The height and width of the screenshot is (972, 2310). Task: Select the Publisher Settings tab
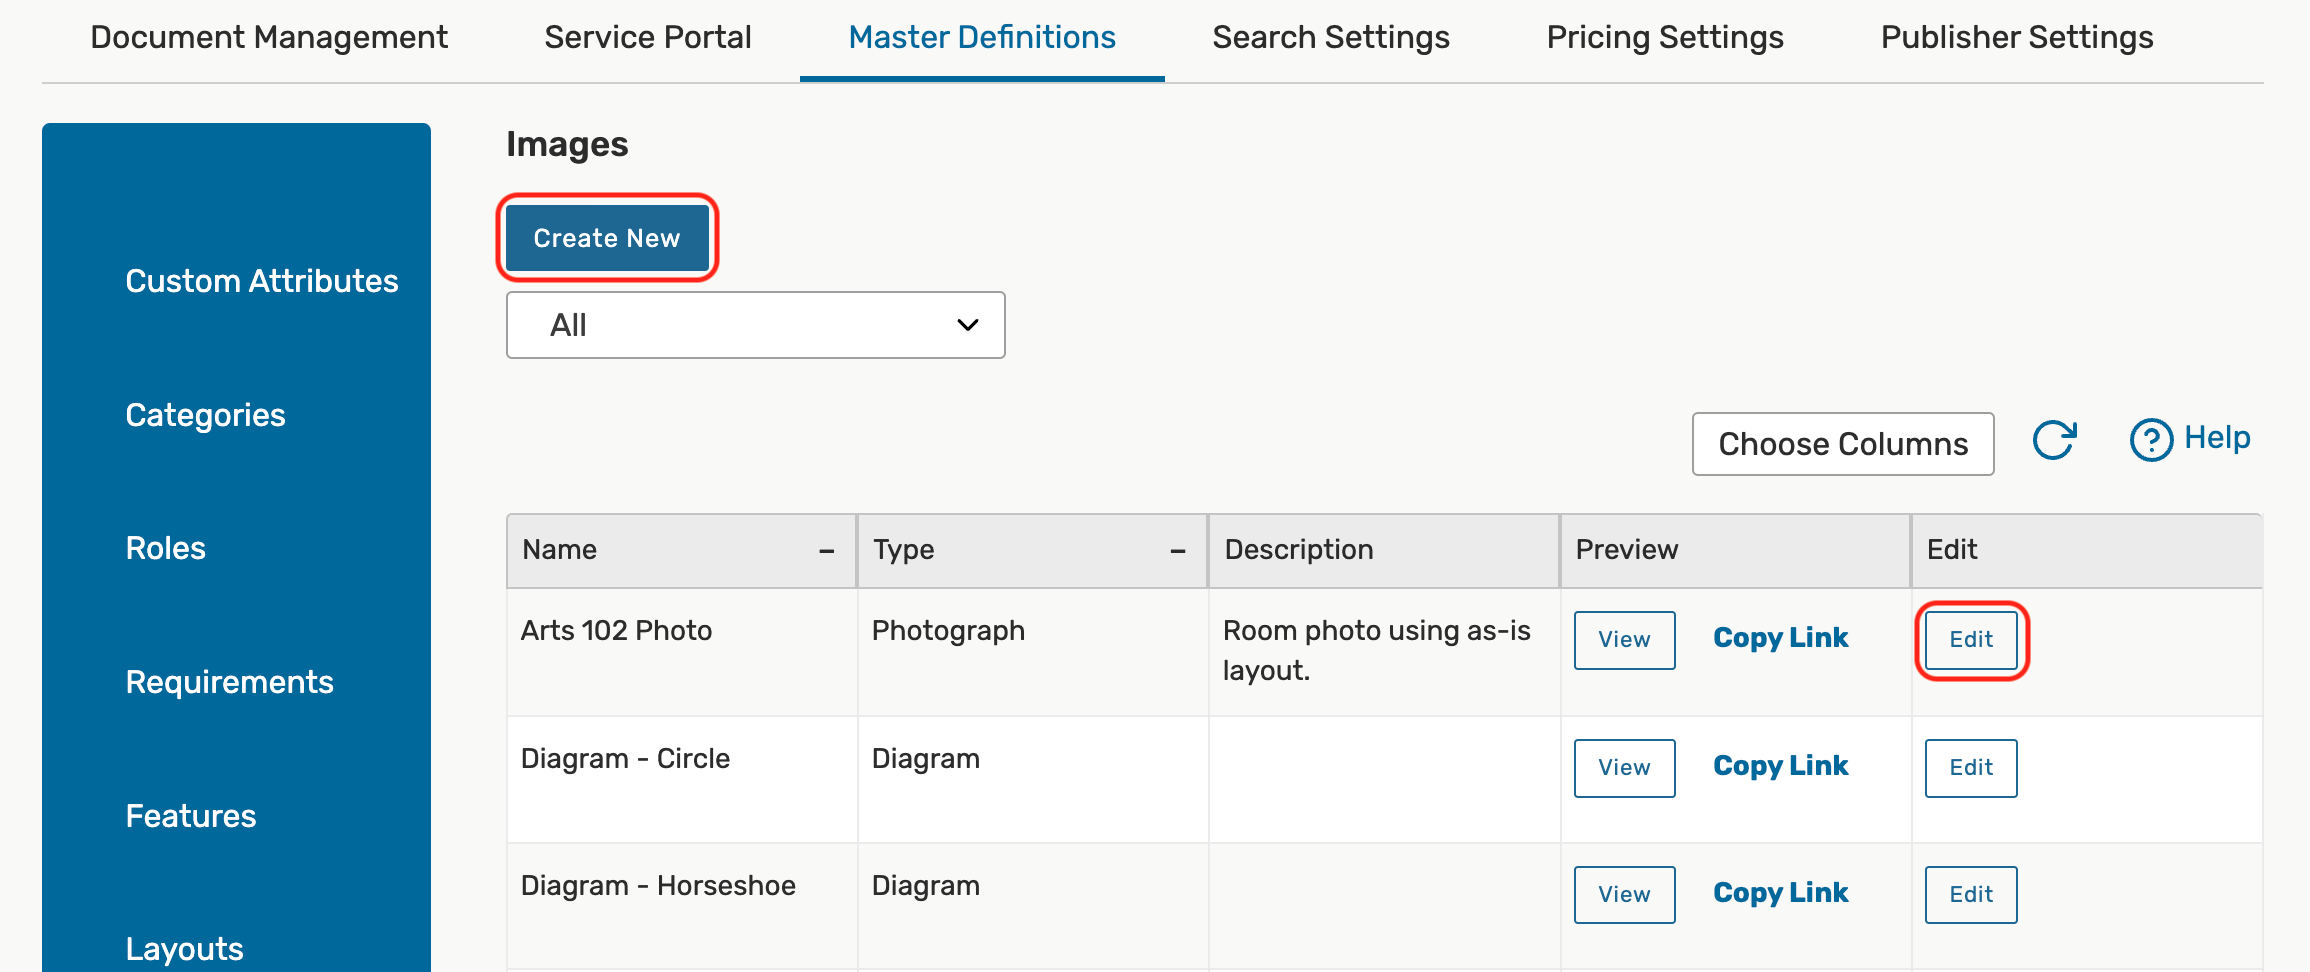tap(2016, 38)
